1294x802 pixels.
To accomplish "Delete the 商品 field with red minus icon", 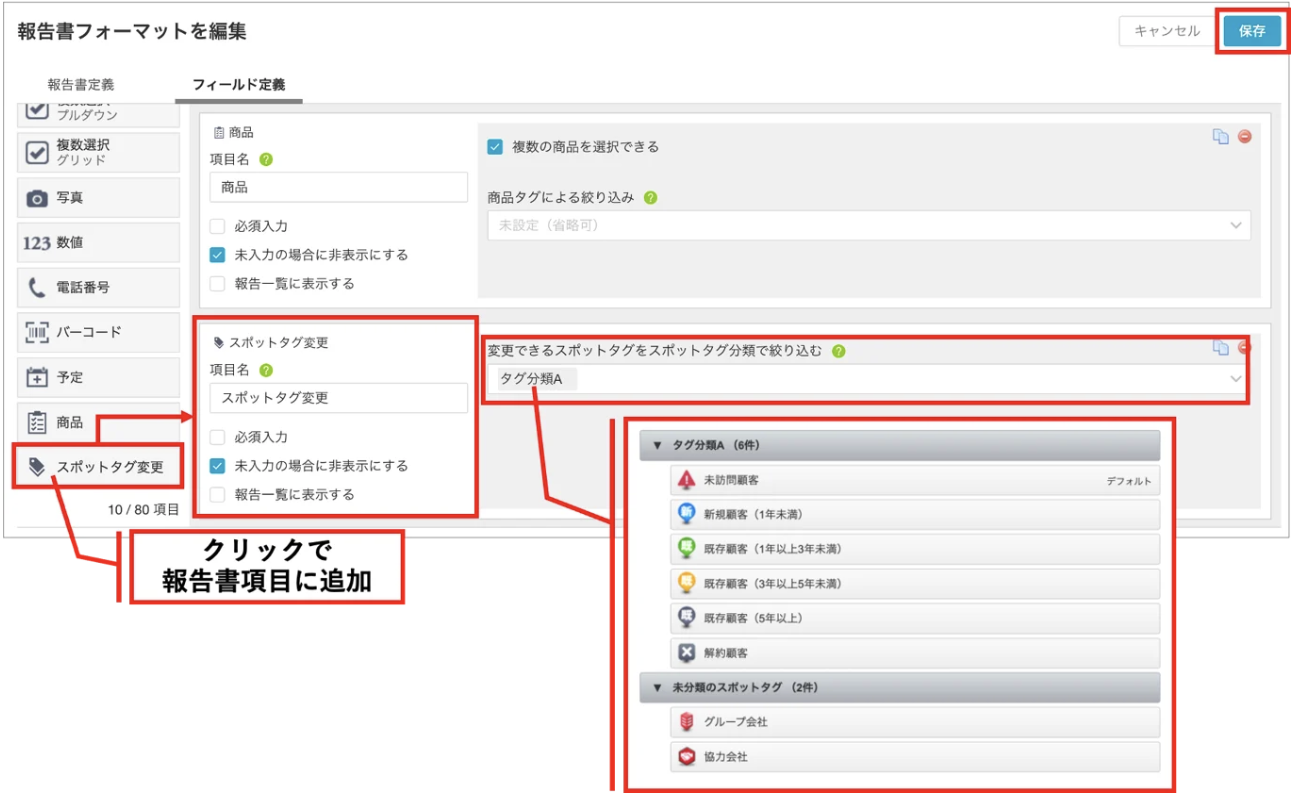I will [1245, 136].
